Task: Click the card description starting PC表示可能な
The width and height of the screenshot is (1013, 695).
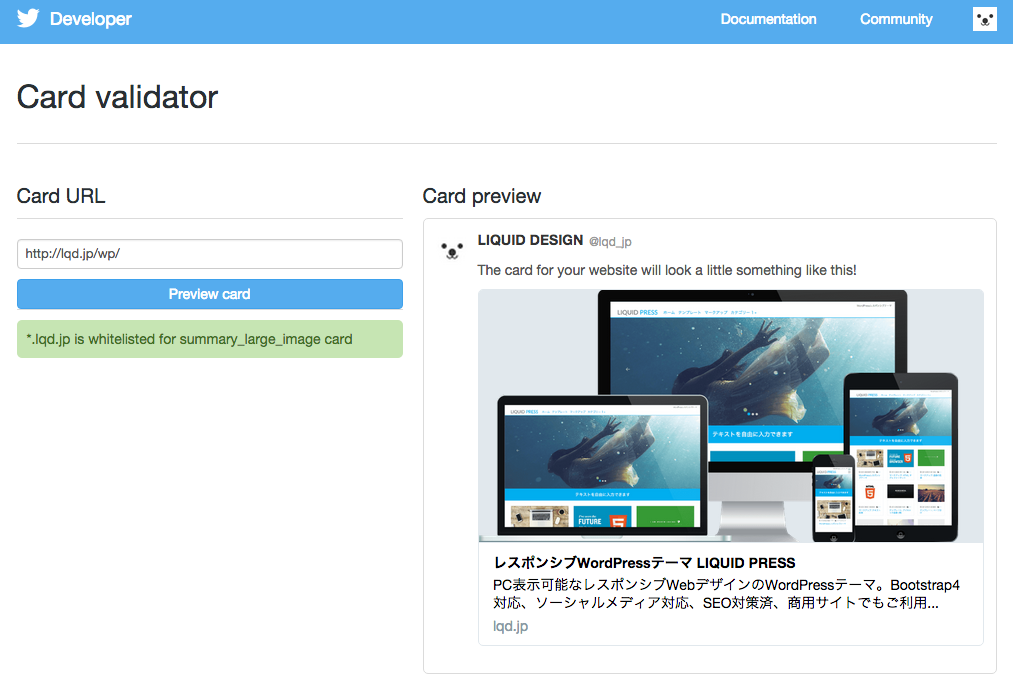Action: [x=726, y=594]
